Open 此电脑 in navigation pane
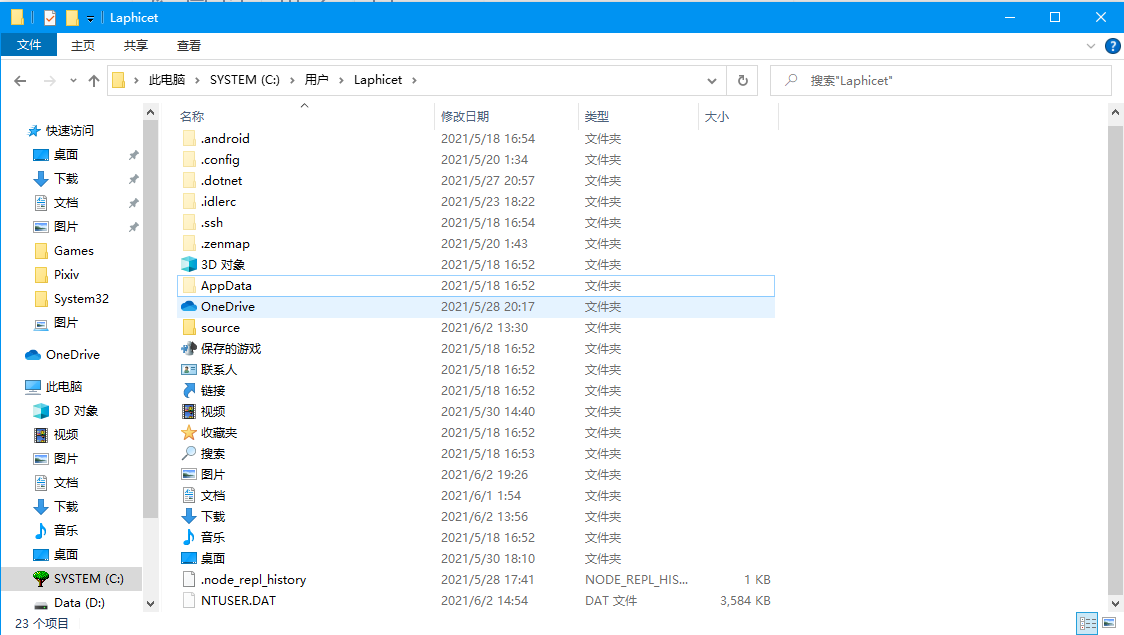This screenshot has height=635, width=1124. (x=64, y=387)
